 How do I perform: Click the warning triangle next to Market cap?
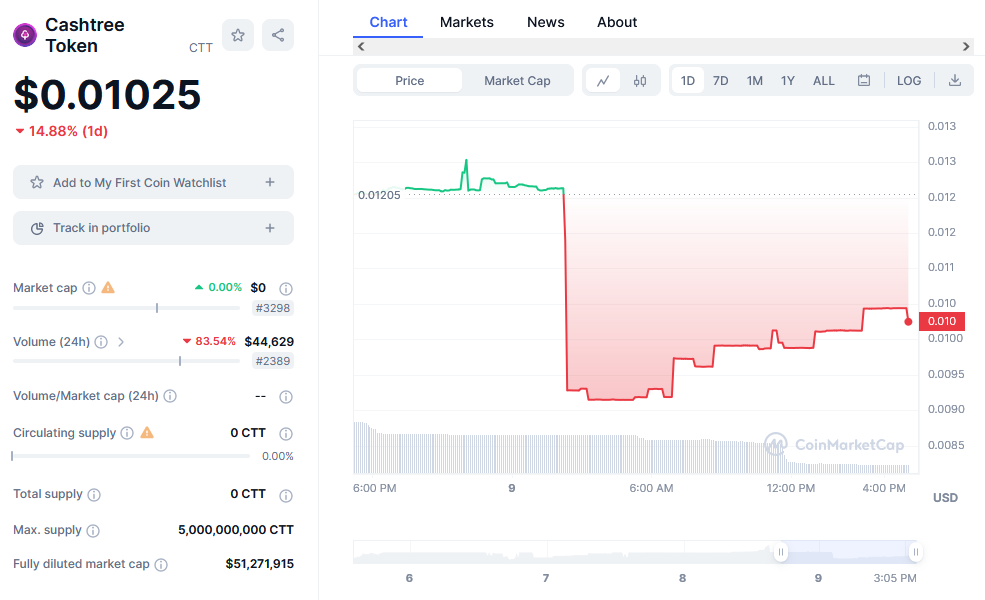click(108, 288)
